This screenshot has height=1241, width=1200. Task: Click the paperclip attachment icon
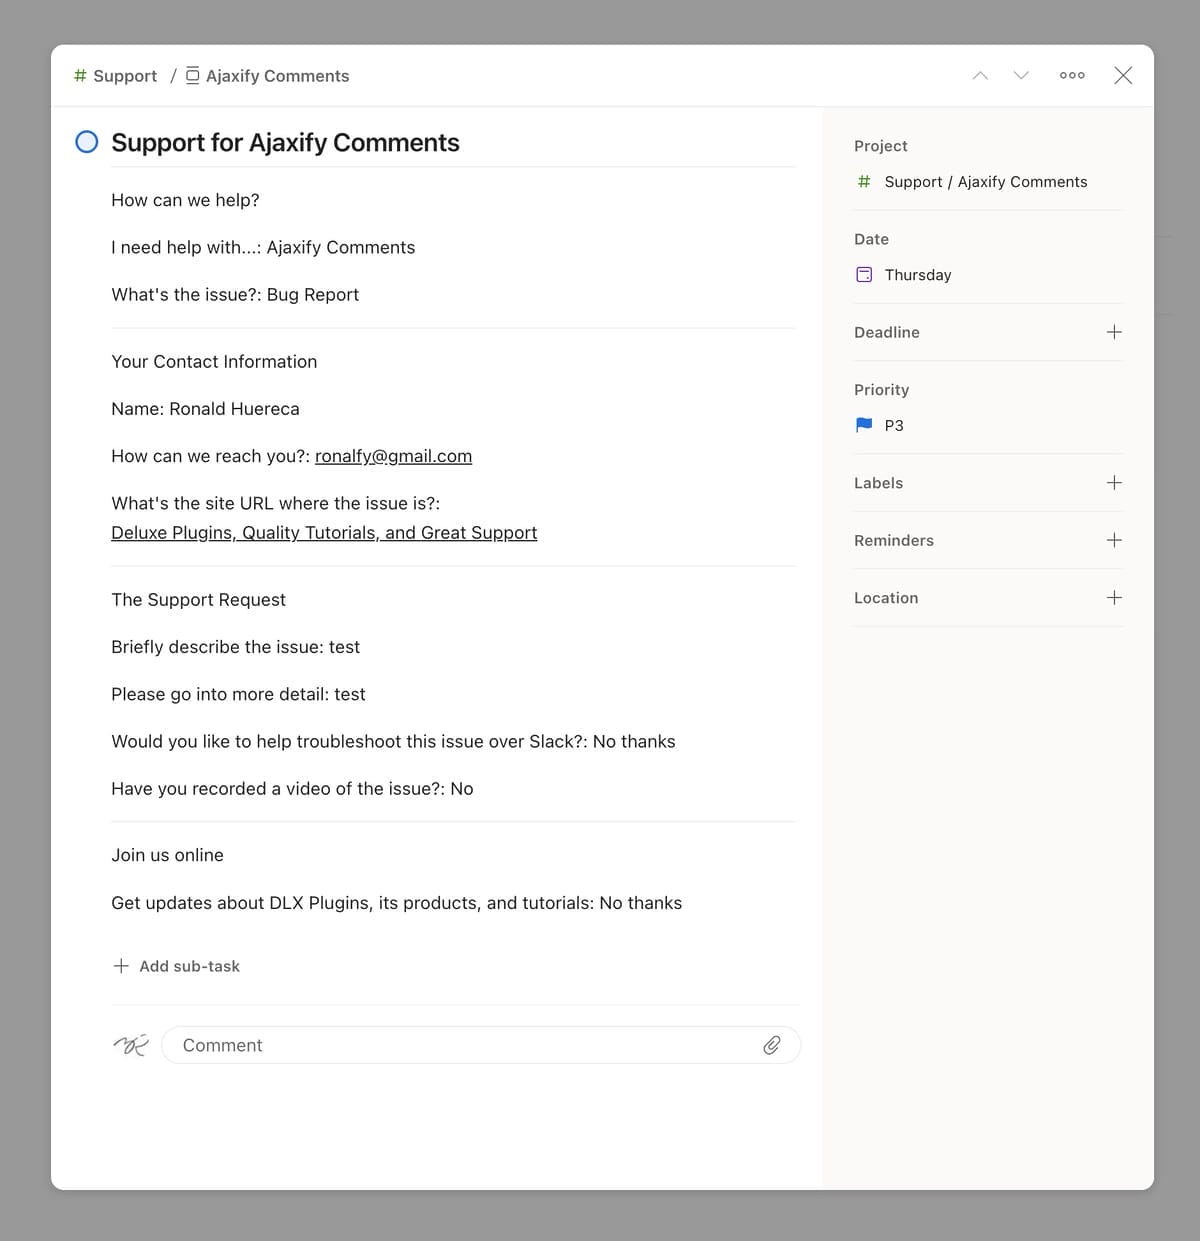pyautogui.click(x=771, y=1045)
